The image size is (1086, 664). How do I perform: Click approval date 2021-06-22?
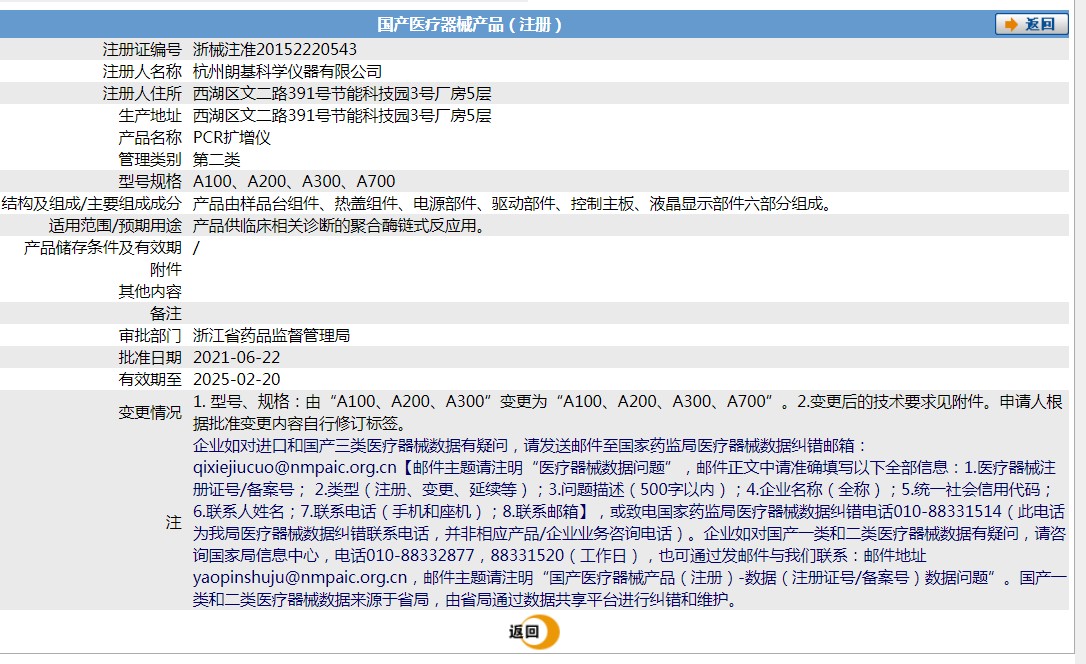point(236,357)
